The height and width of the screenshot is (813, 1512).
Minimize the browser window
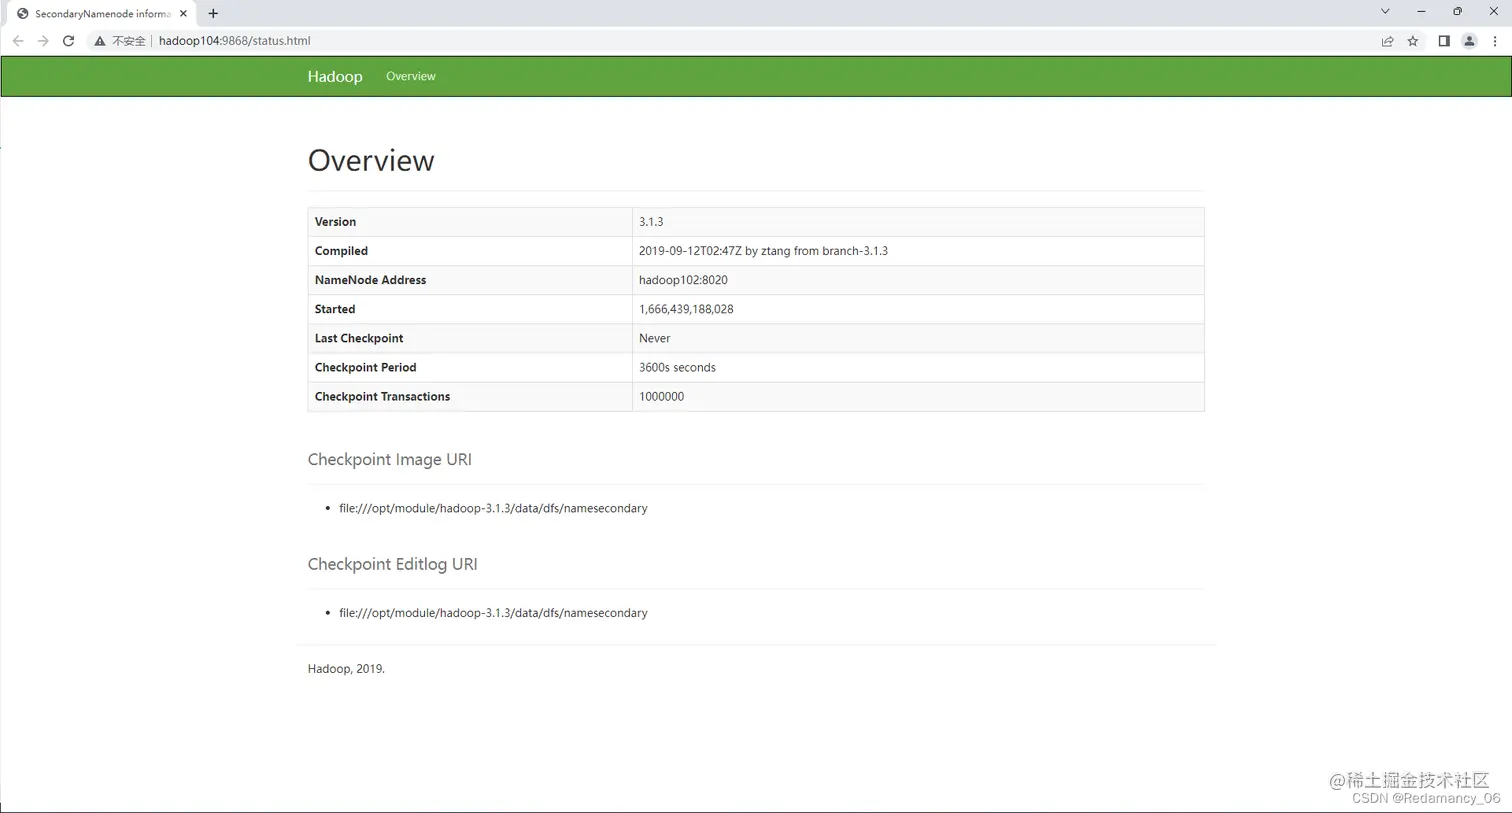pos(1421,12)
